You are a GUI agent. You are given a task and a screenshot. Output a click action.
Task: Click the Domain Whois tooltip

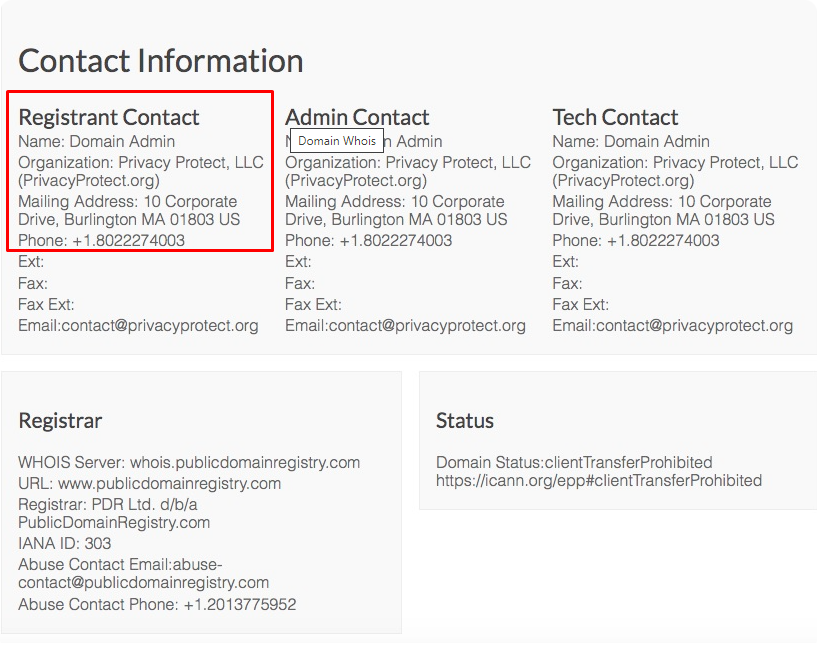[x=337, y=141]
